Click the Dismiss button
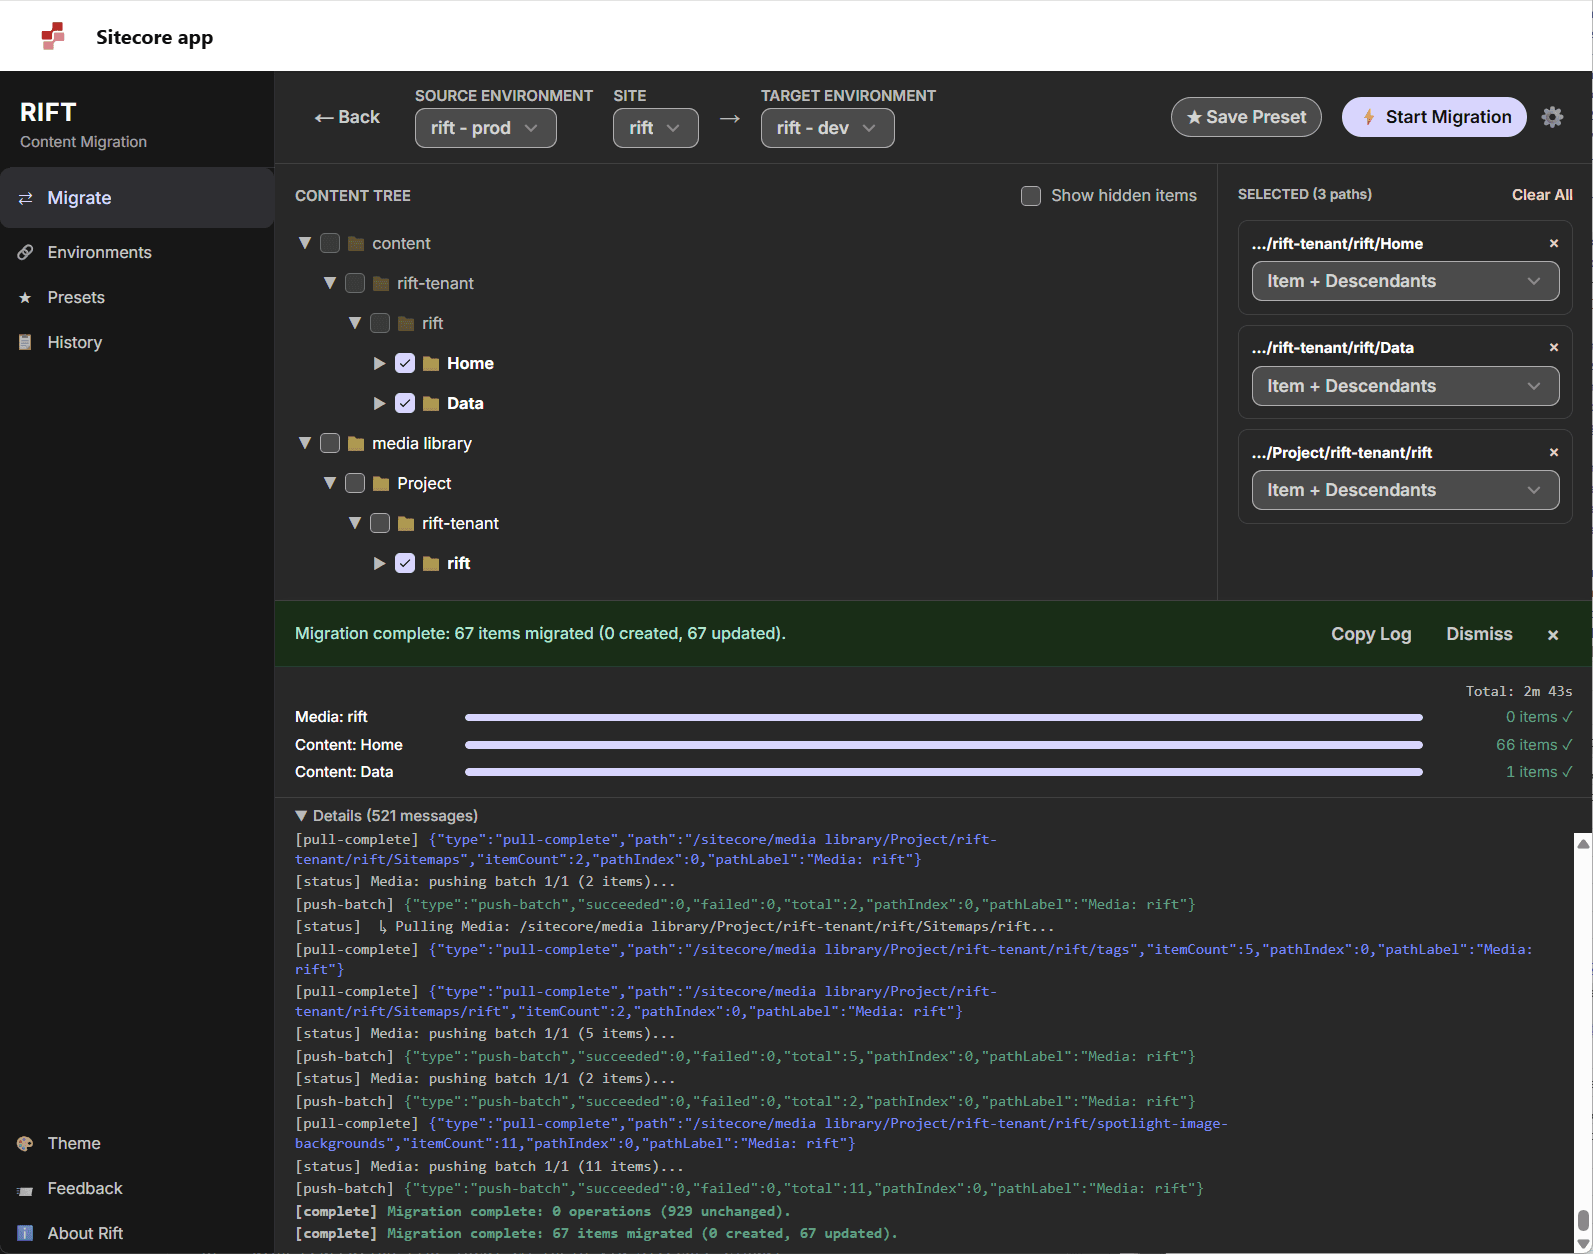 [x=1479, y=634]
